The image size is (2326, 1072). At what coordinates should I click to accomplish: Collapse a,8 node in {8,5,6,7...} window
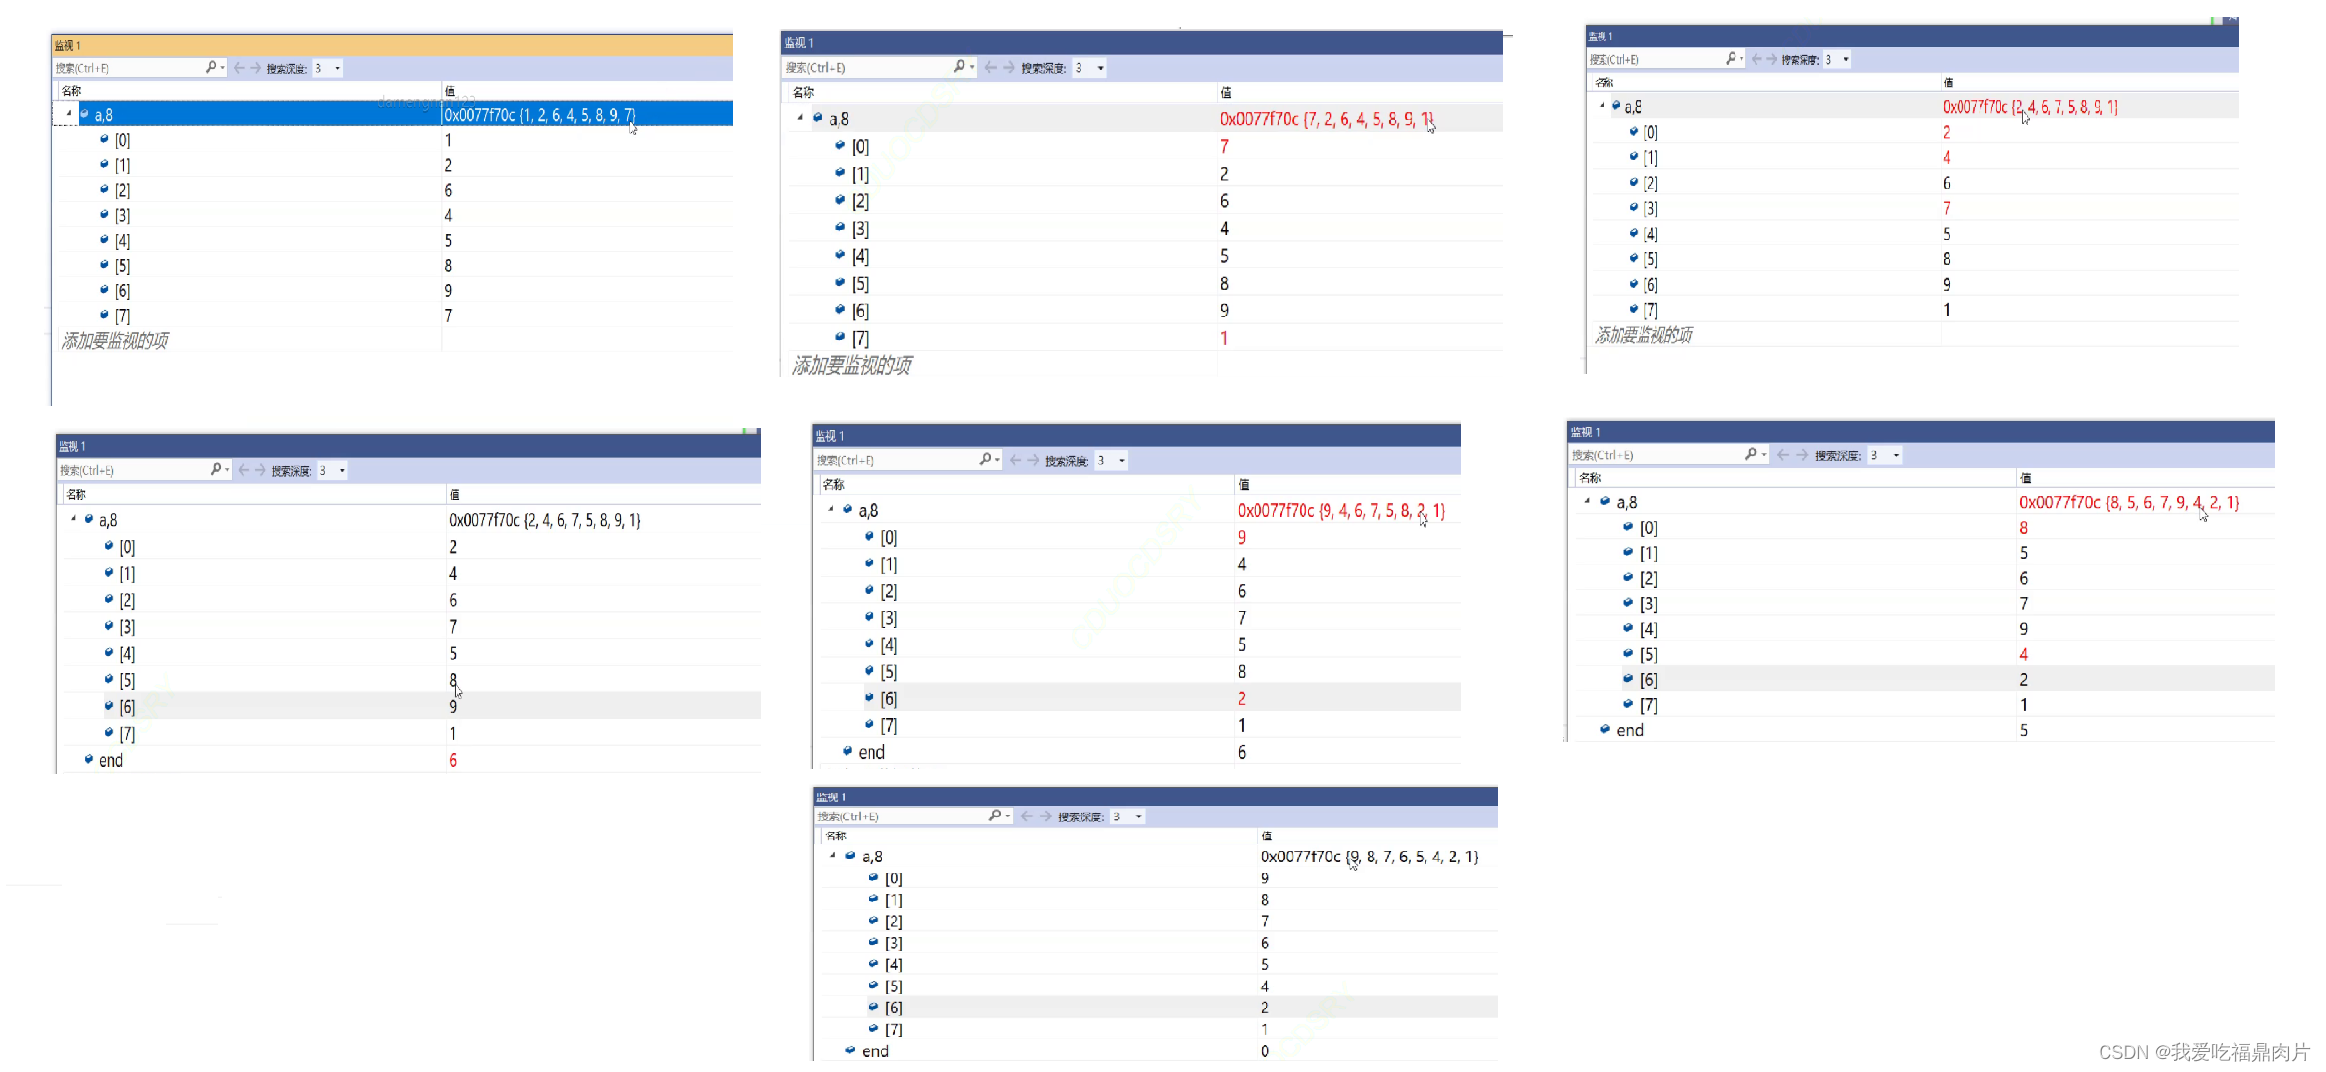pos(1587,501)
